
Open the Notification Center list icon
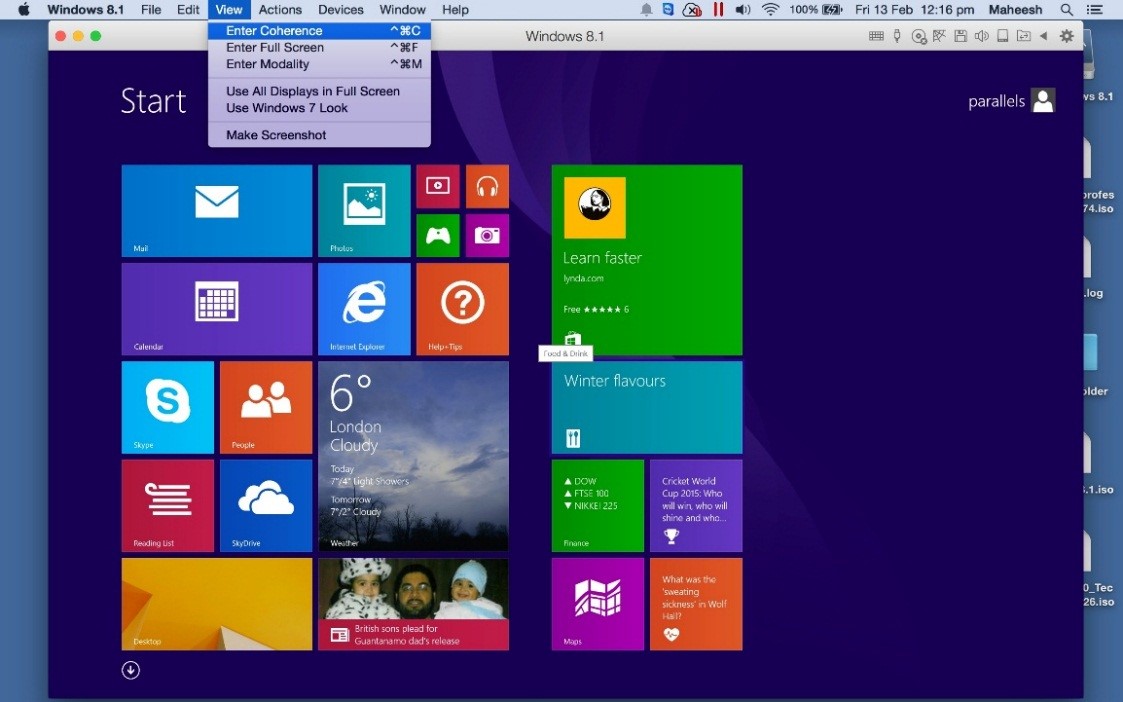click(1094, 9)
